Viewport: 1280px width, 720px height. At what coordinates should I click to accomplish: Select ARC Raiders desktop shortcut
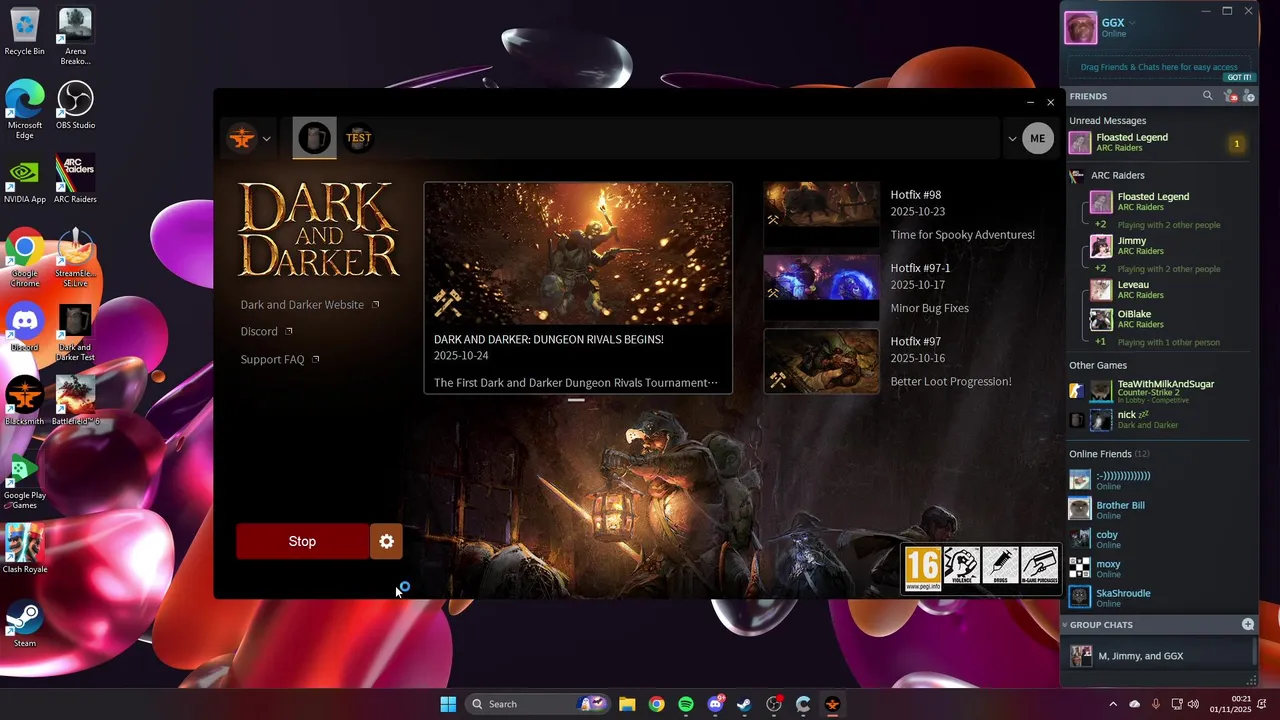click(75, 179)
